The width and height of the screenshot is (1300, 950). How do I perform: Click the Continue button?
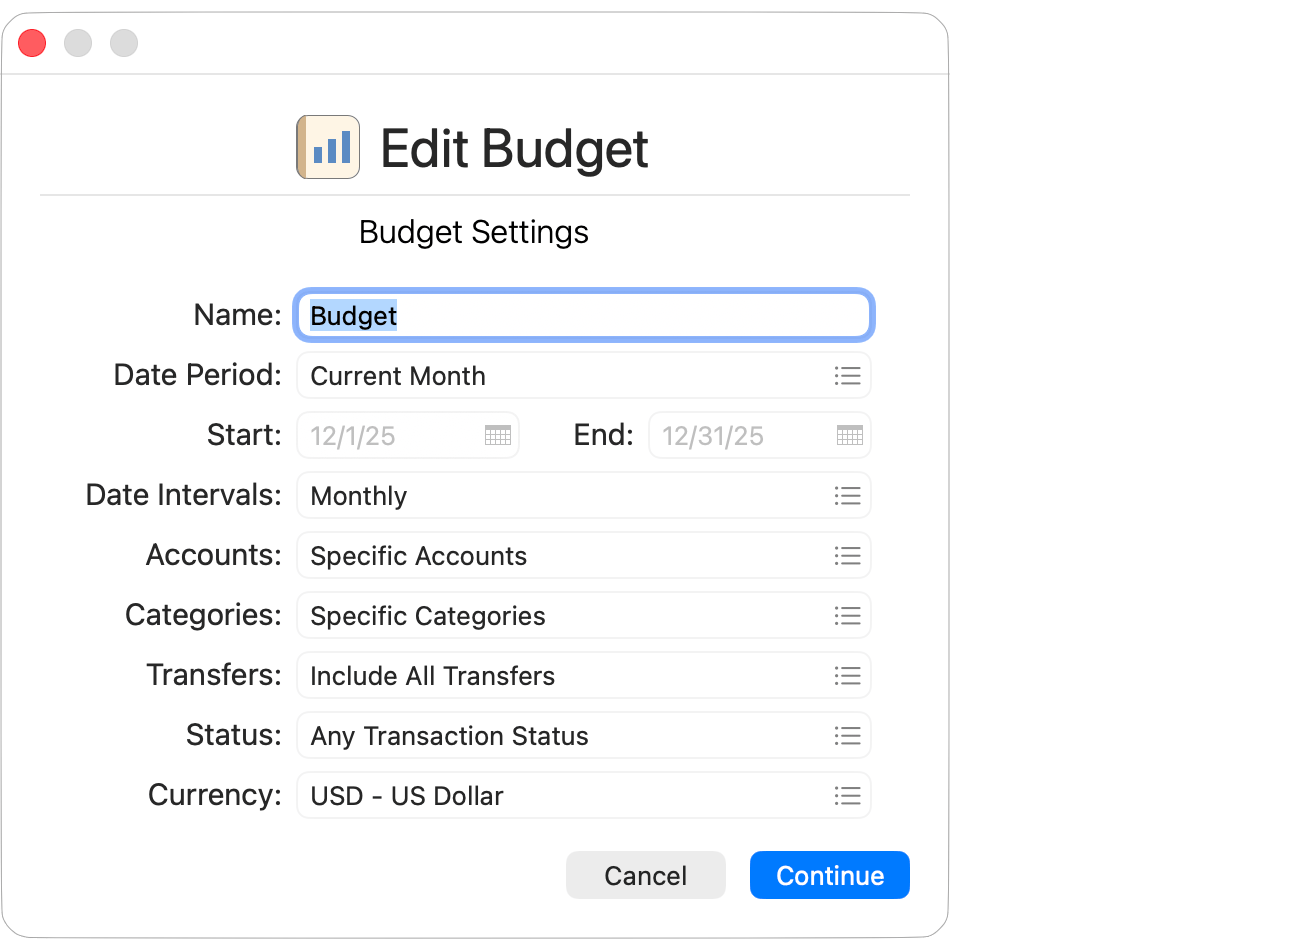click(829, 874)
